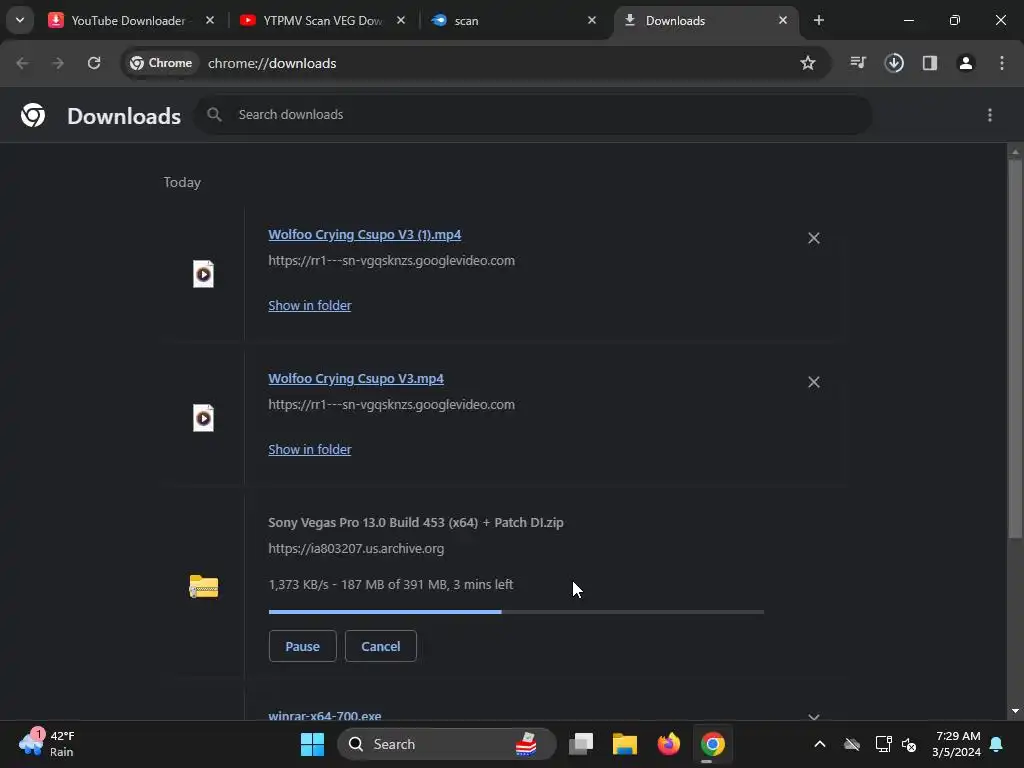Open the toolbar downloads bubble icon
This screenshot has width=1024, height=768.
[x=894, y=63]
